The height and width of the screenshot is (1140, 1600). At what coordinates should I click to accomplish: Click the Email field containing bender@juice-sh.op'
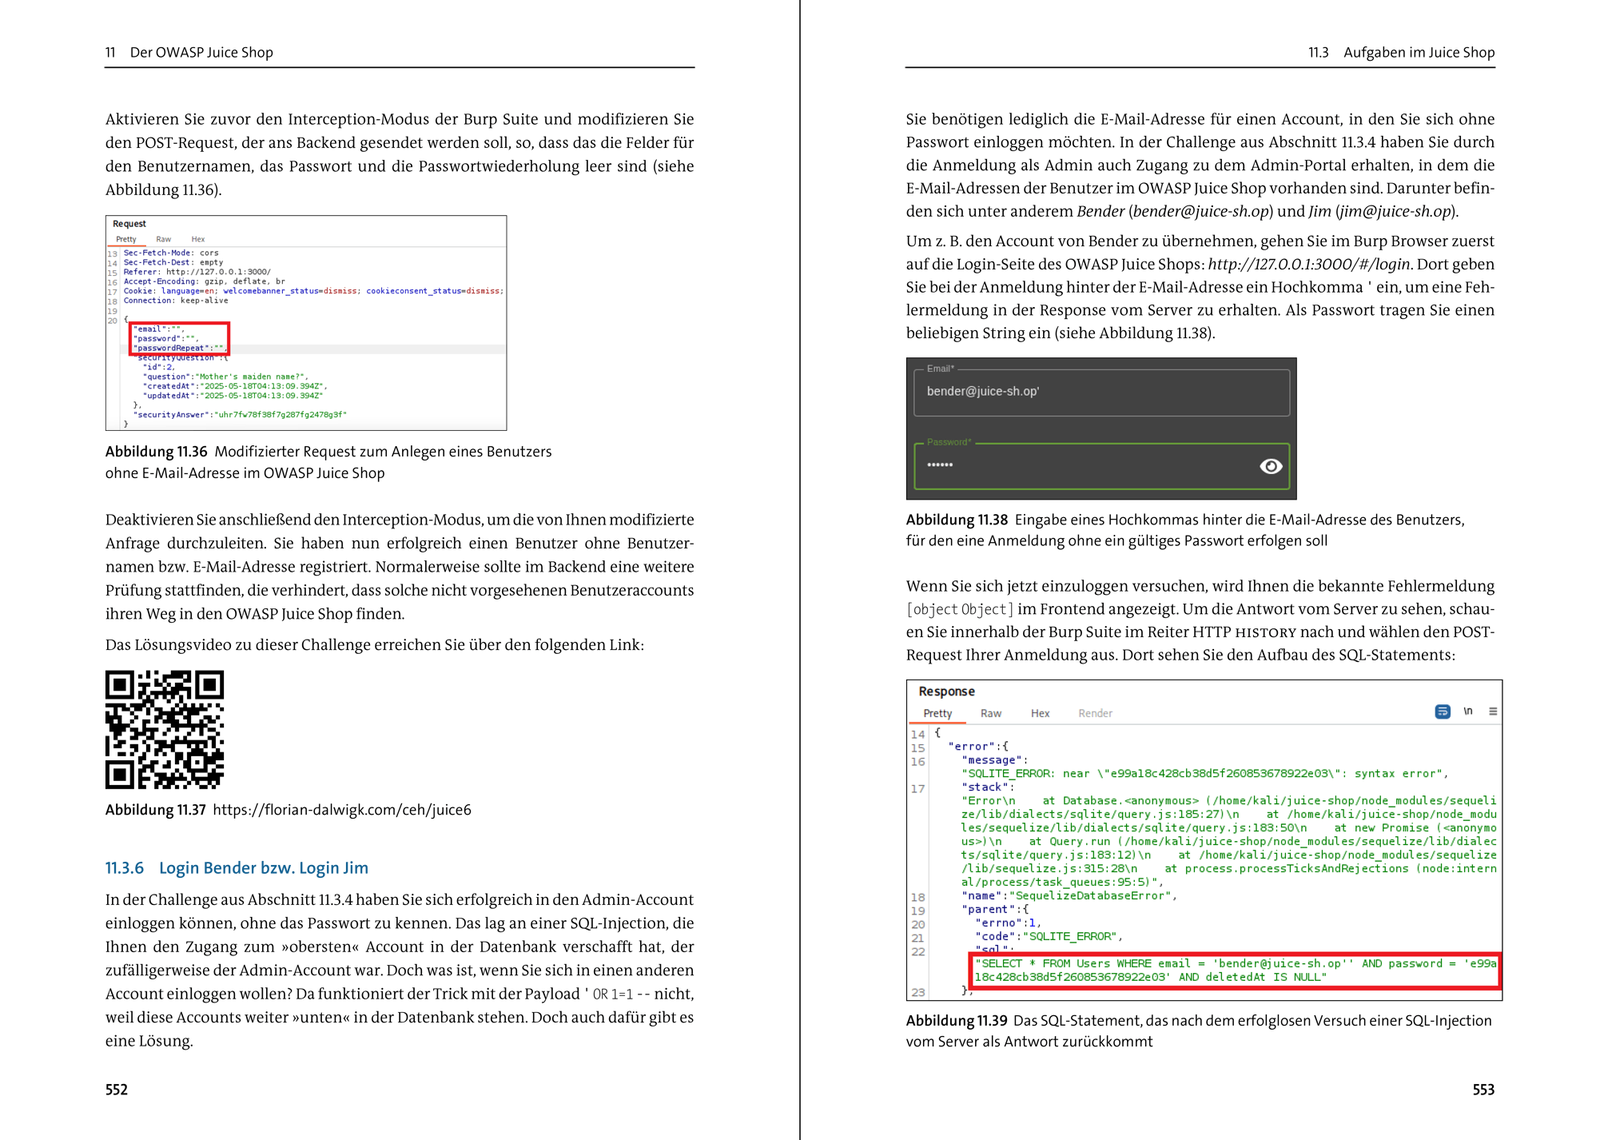tap(1101, 391)
